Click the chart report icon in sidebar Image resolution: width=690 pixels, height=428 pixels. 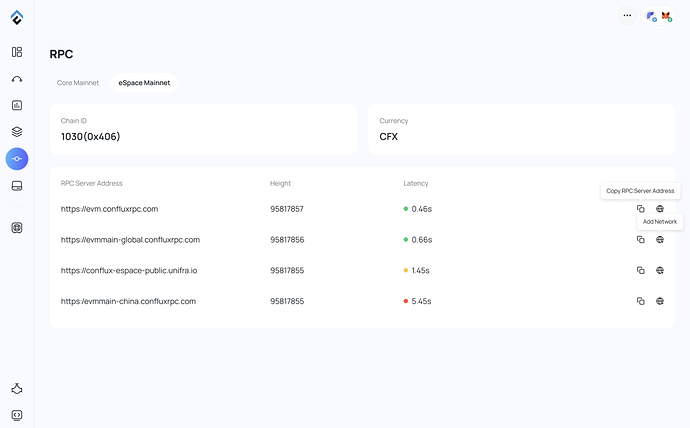point(17,105)
